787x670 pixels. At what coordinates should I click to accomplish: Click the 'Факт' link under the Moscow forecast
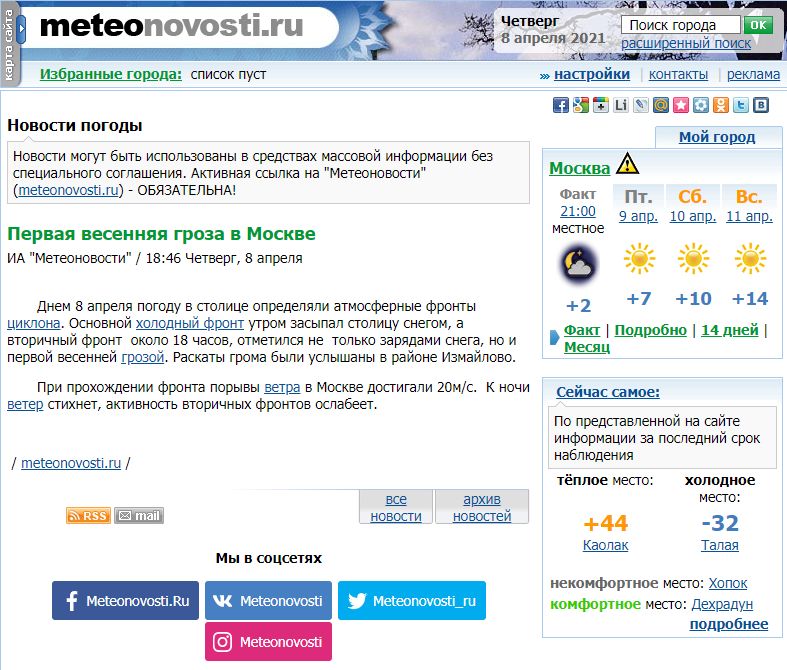(582, 330)
